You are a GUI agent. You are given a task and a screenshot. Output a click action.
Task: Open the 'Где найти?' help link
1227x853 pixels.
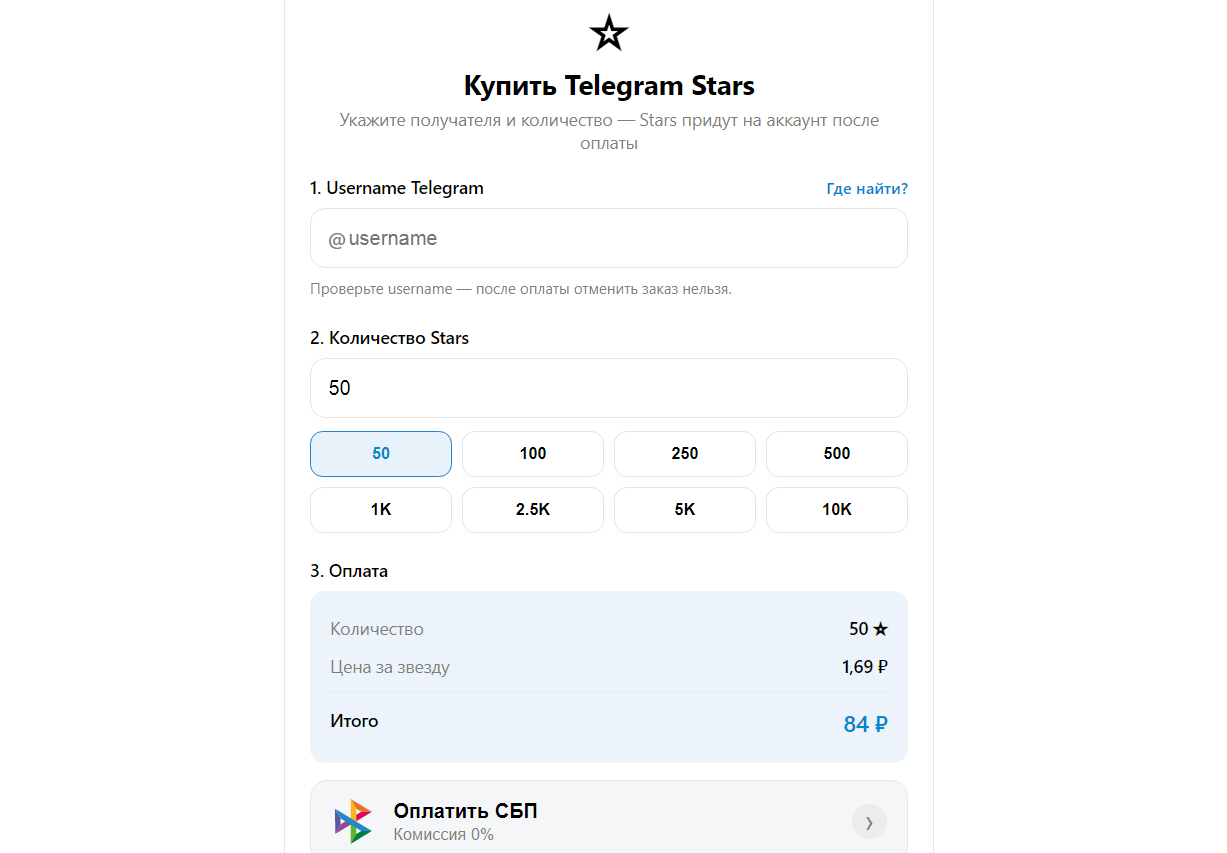[867, 189]
